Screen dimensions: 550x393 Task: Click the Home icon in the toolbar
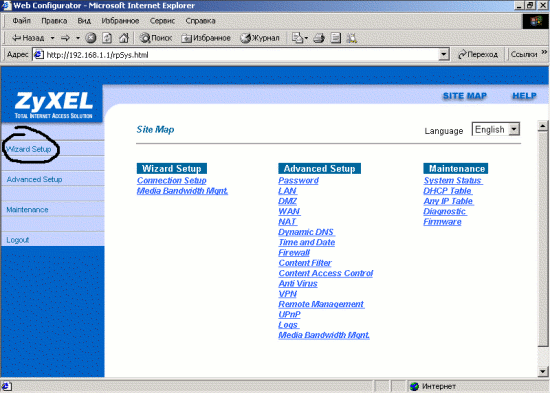coord(123,38)
